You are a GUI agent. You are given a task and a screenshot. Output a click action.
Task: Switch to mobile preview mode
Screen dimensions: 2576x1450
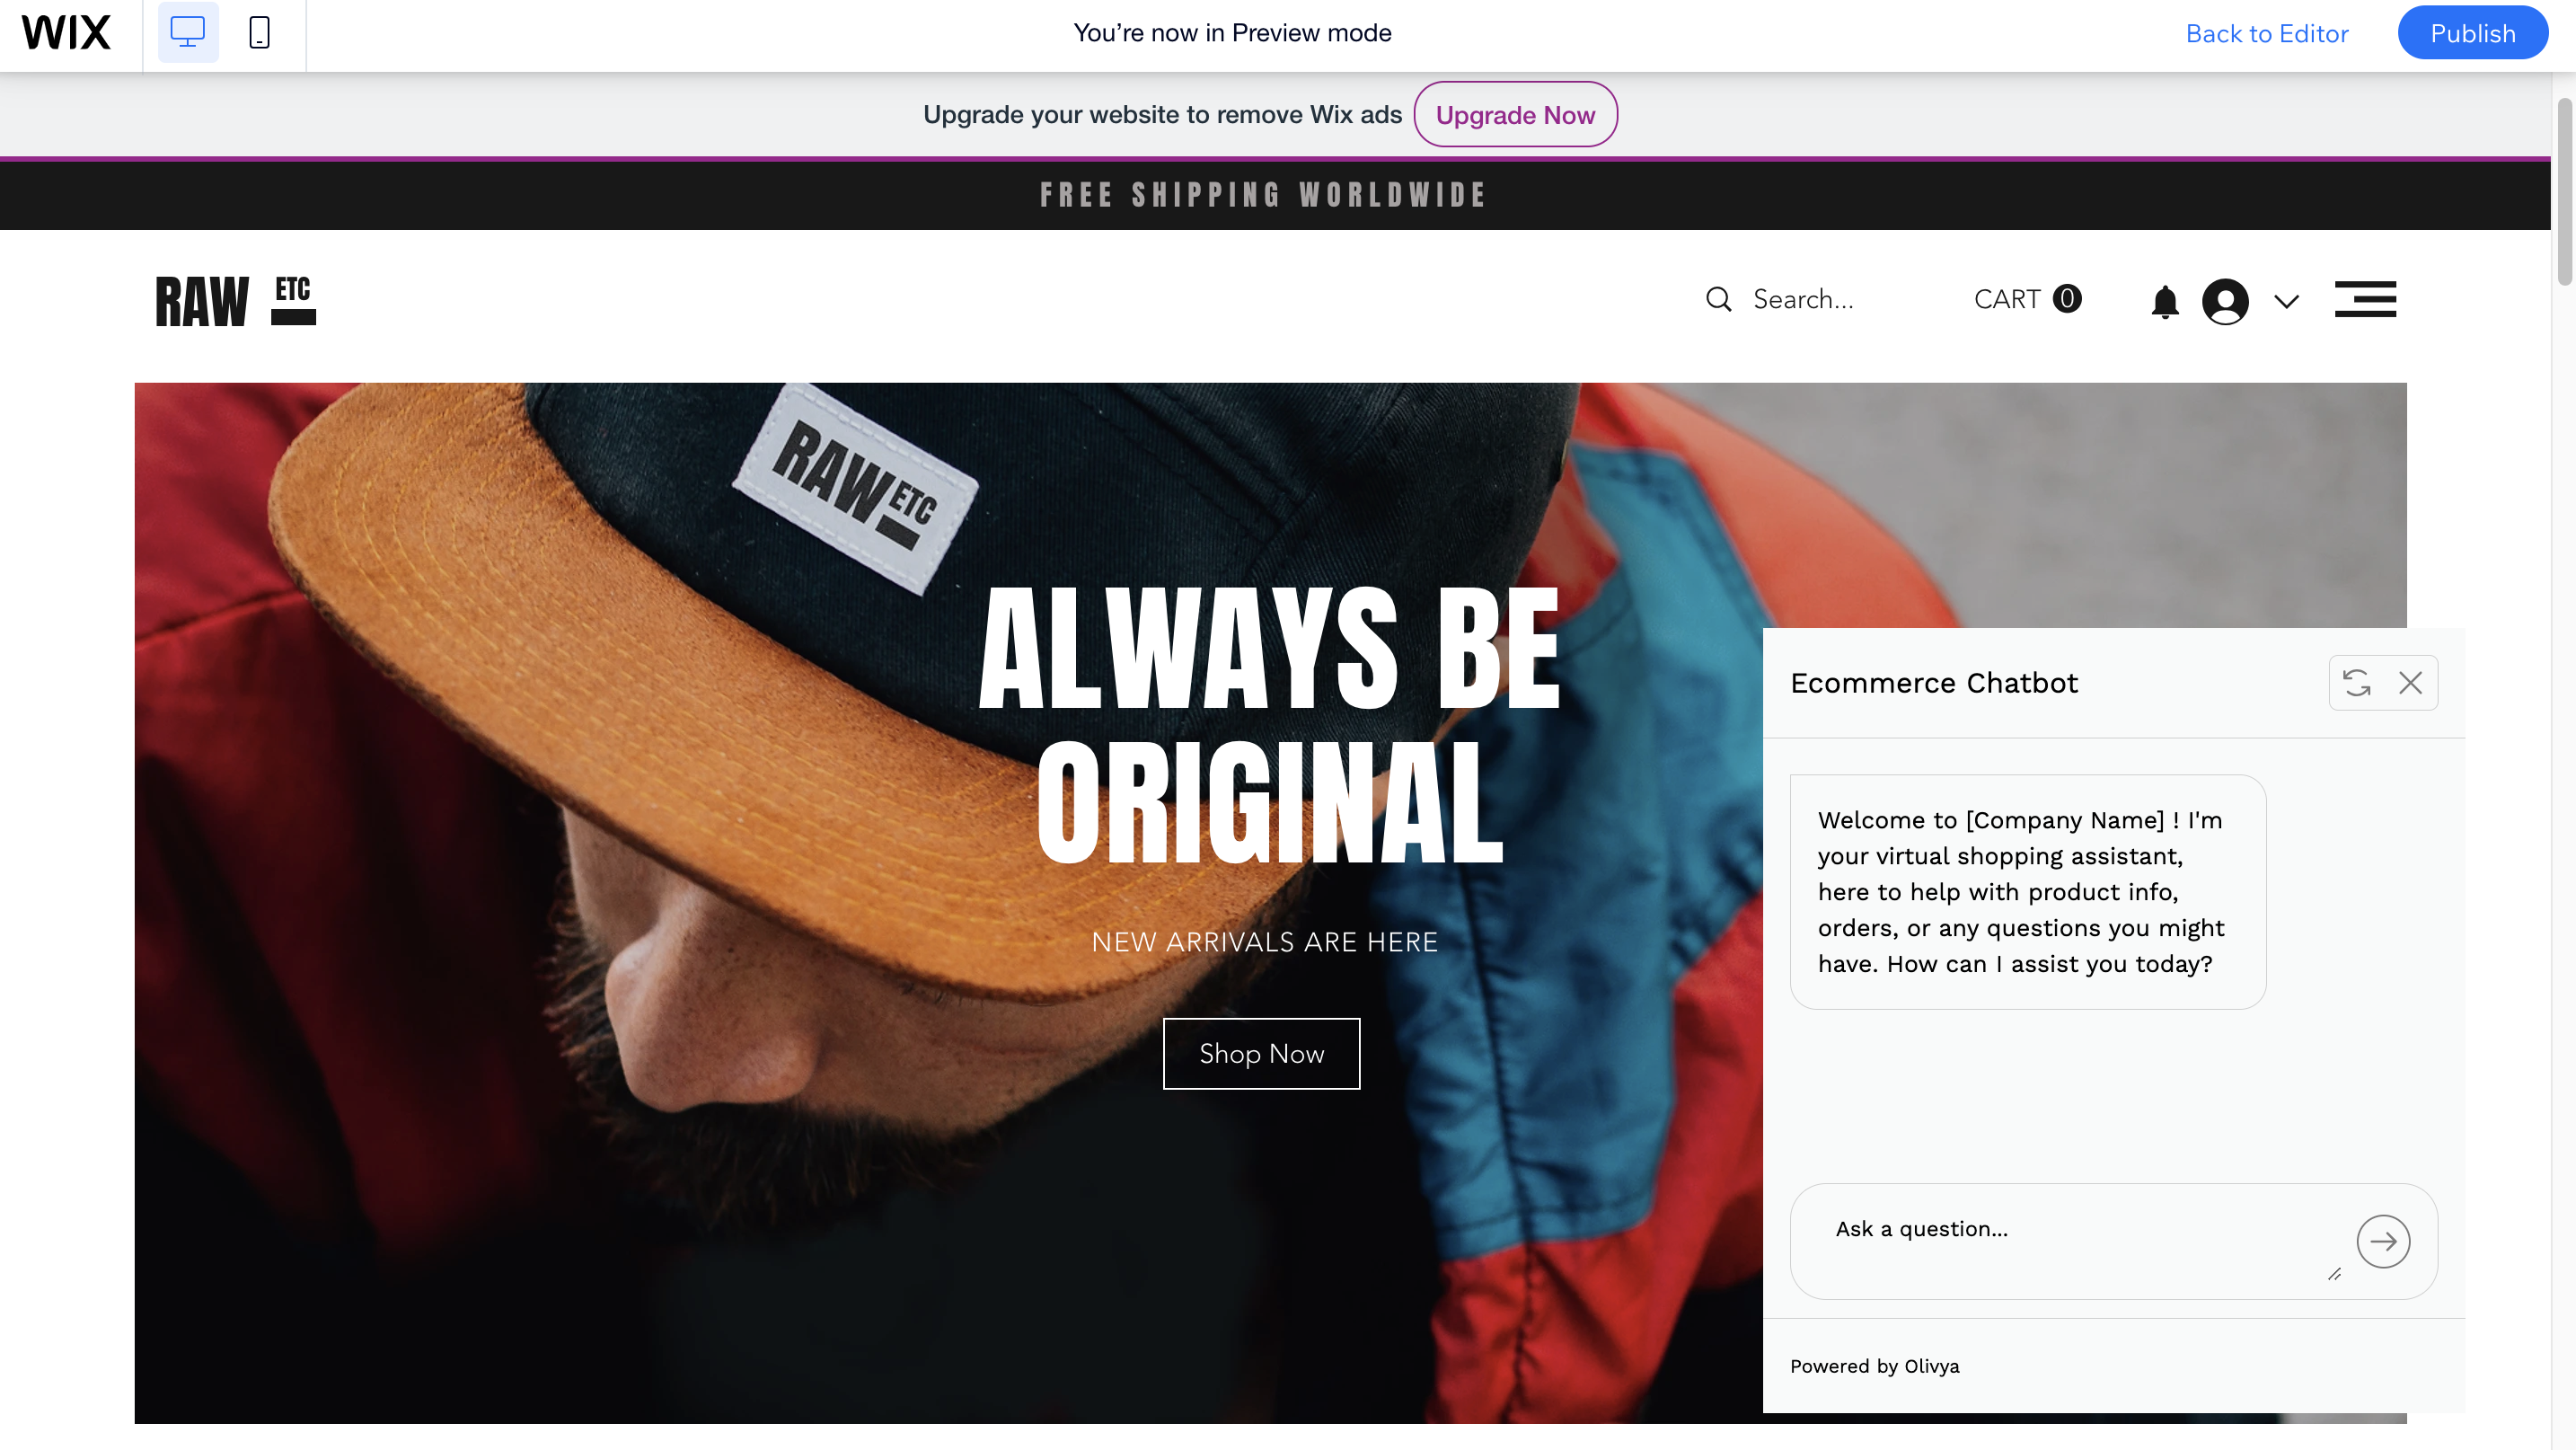click(x=259, y=33)
